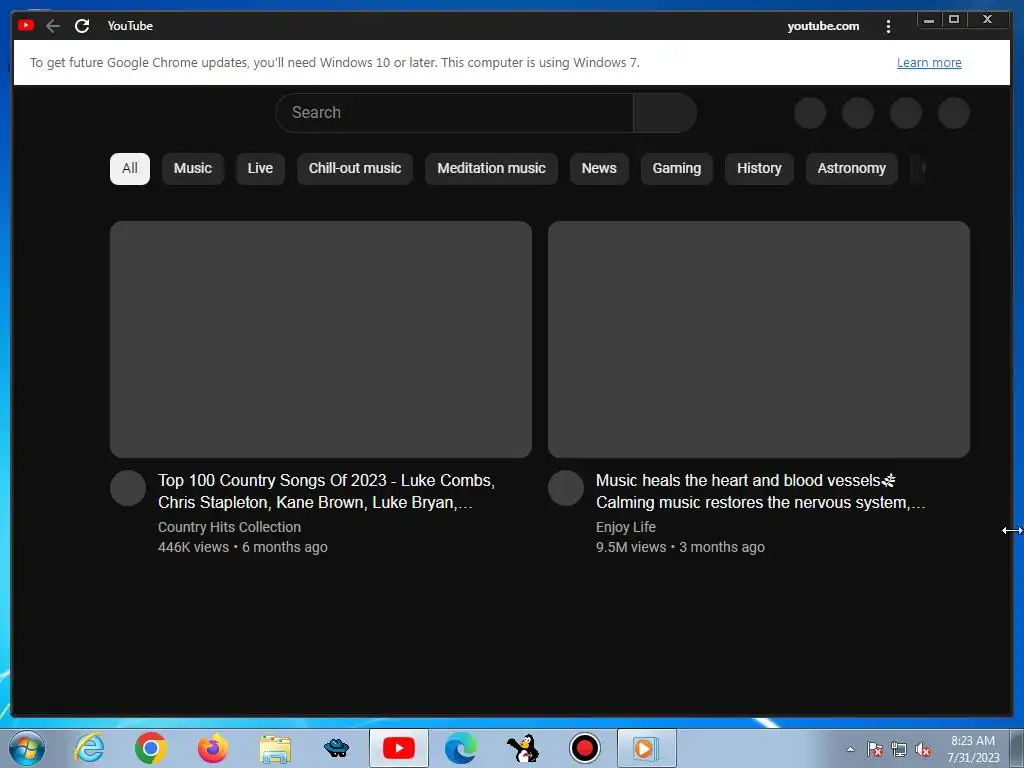The width and height of the screenshot is (1024, 768).
Task: Launch Google Chrome from taskbar
Action: (x=151, y=748)
